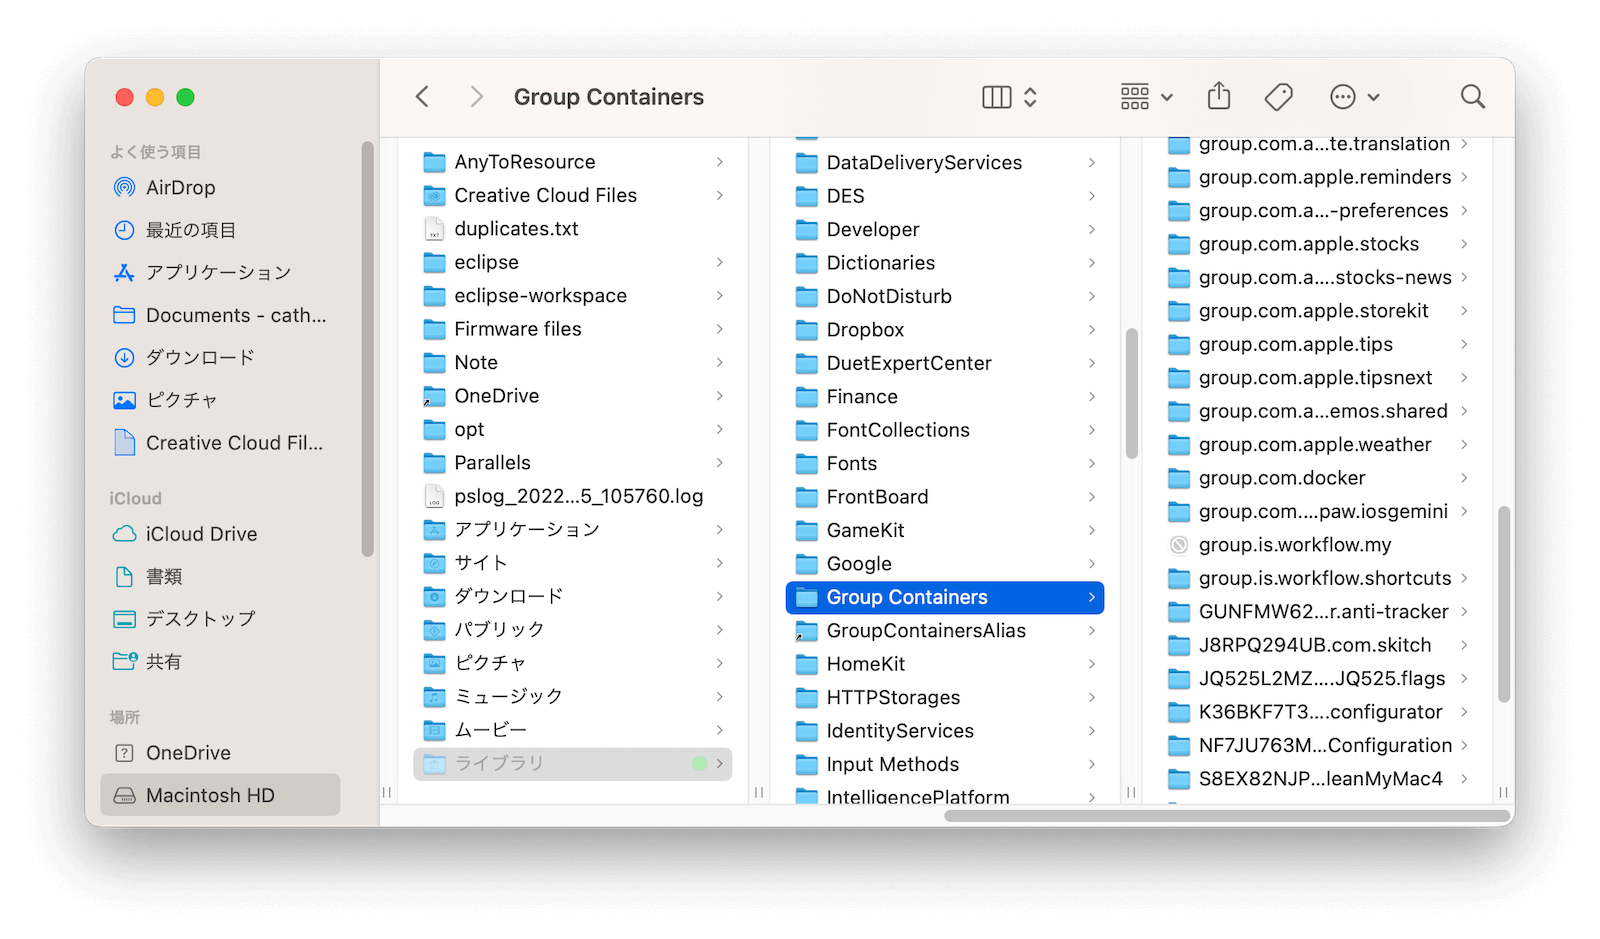
Task: Select the パブリック folder
Action: point(572,630)
